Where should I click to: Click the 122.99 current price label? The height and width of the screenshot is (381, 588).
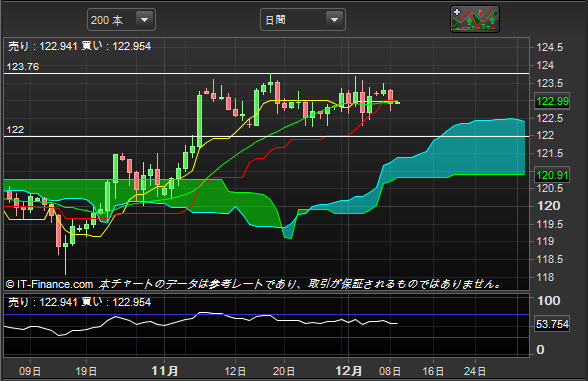[552, 101]
